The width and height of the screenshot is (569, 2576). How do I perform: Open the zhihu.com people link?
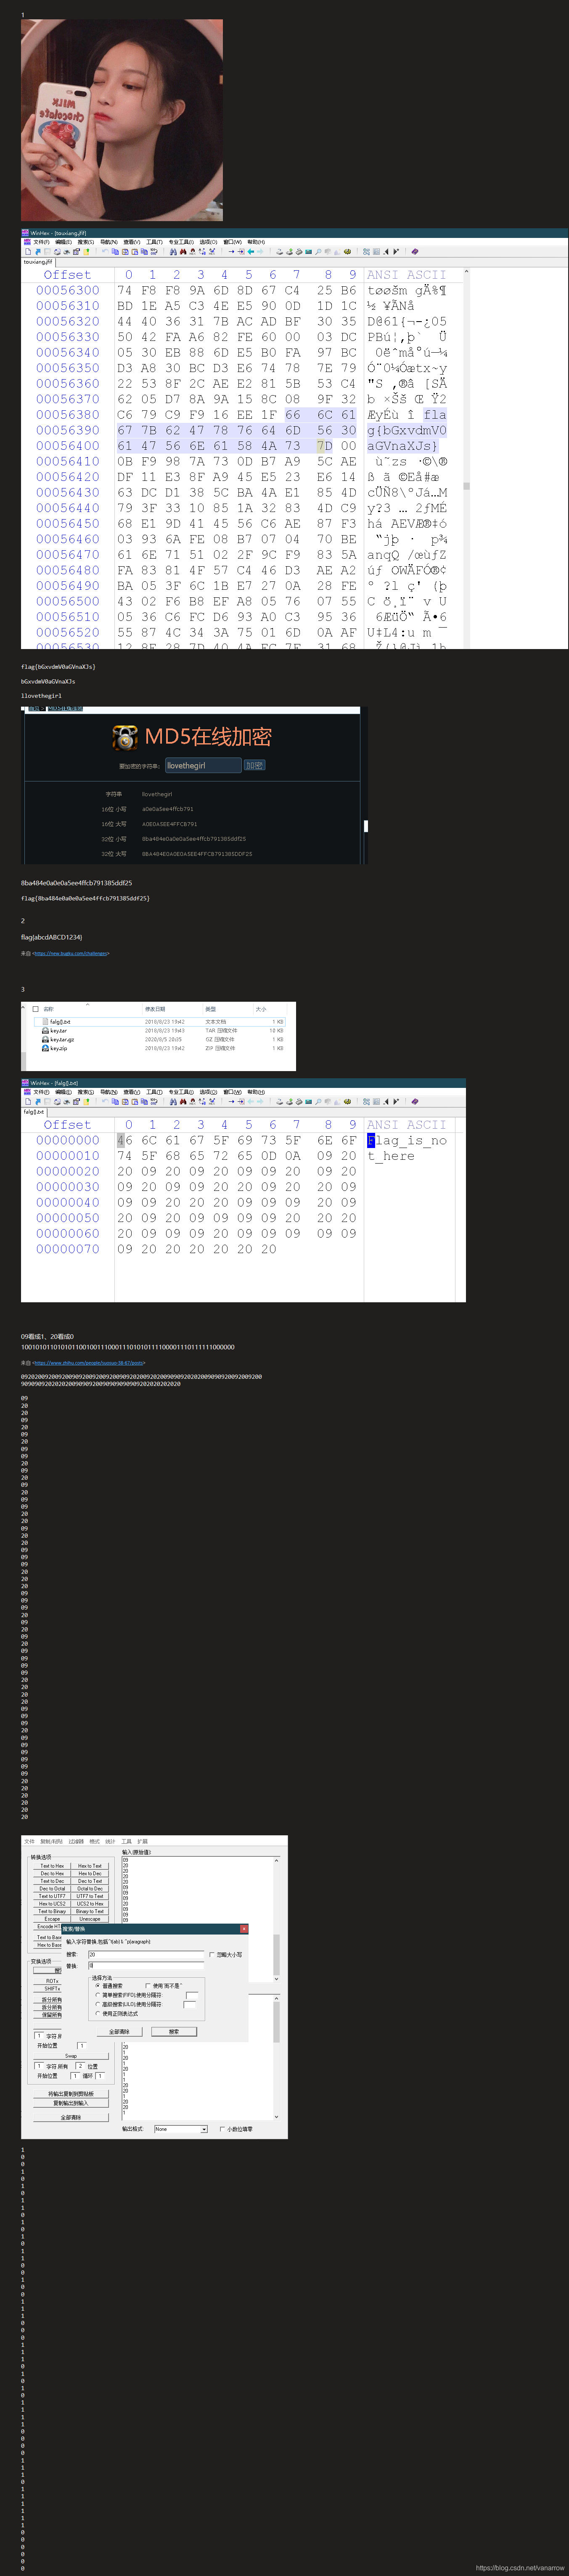pos(89,1362)
